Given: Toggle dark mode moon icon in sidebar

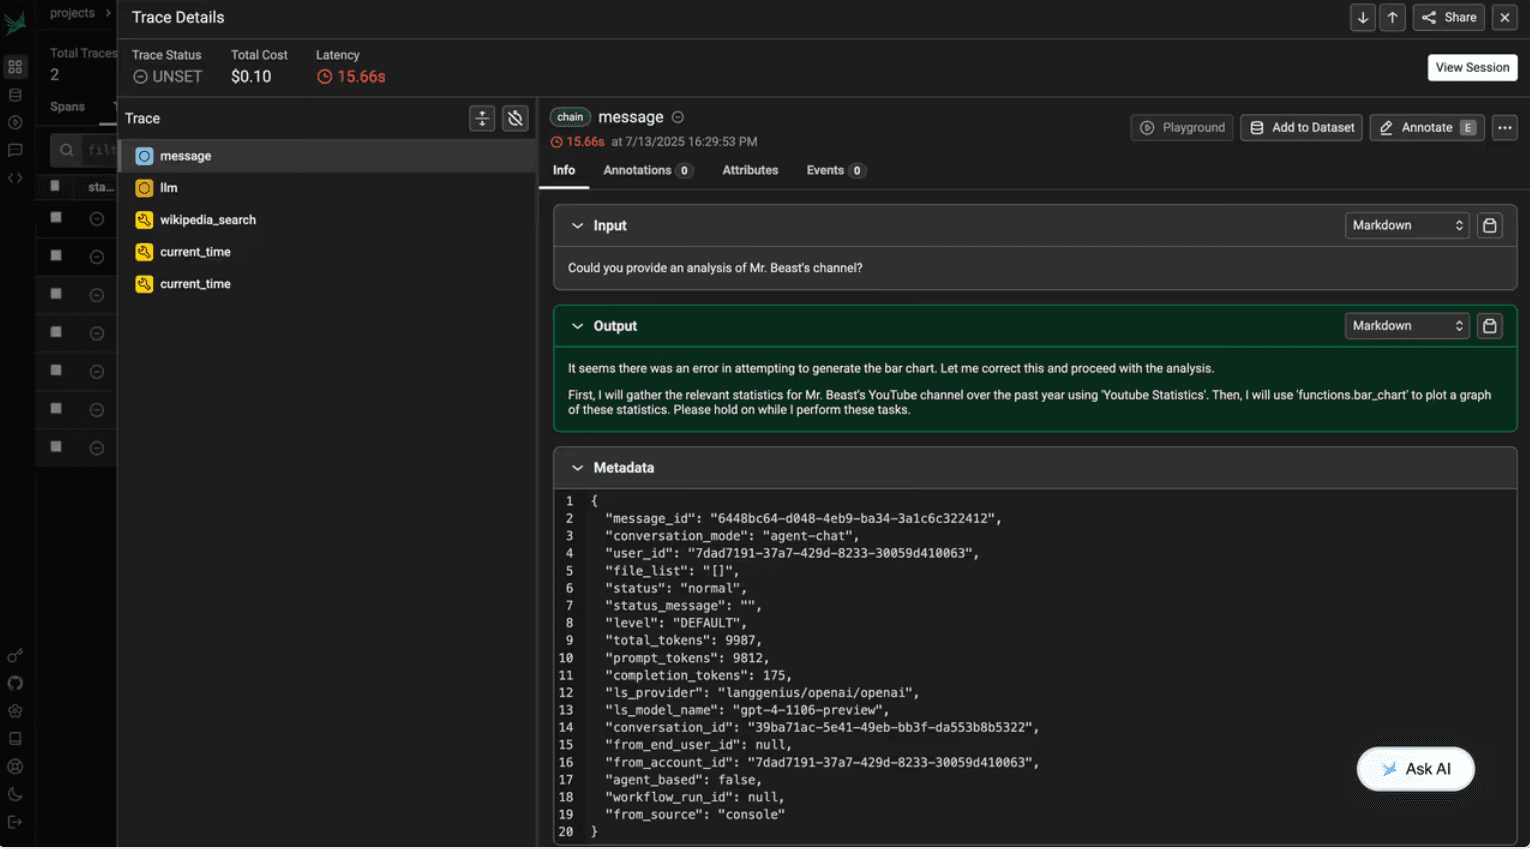Looking at the screenshot, I should [15, 795].
